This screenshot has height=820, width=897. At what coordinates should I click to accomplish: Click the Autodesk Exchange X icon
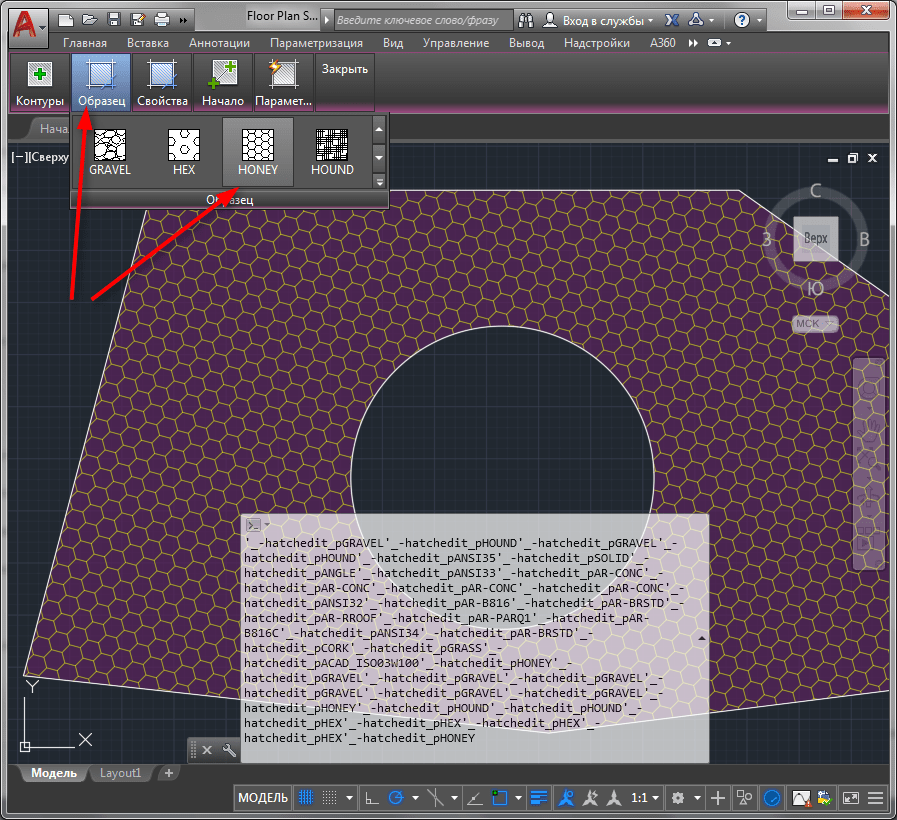click(672, 21)
